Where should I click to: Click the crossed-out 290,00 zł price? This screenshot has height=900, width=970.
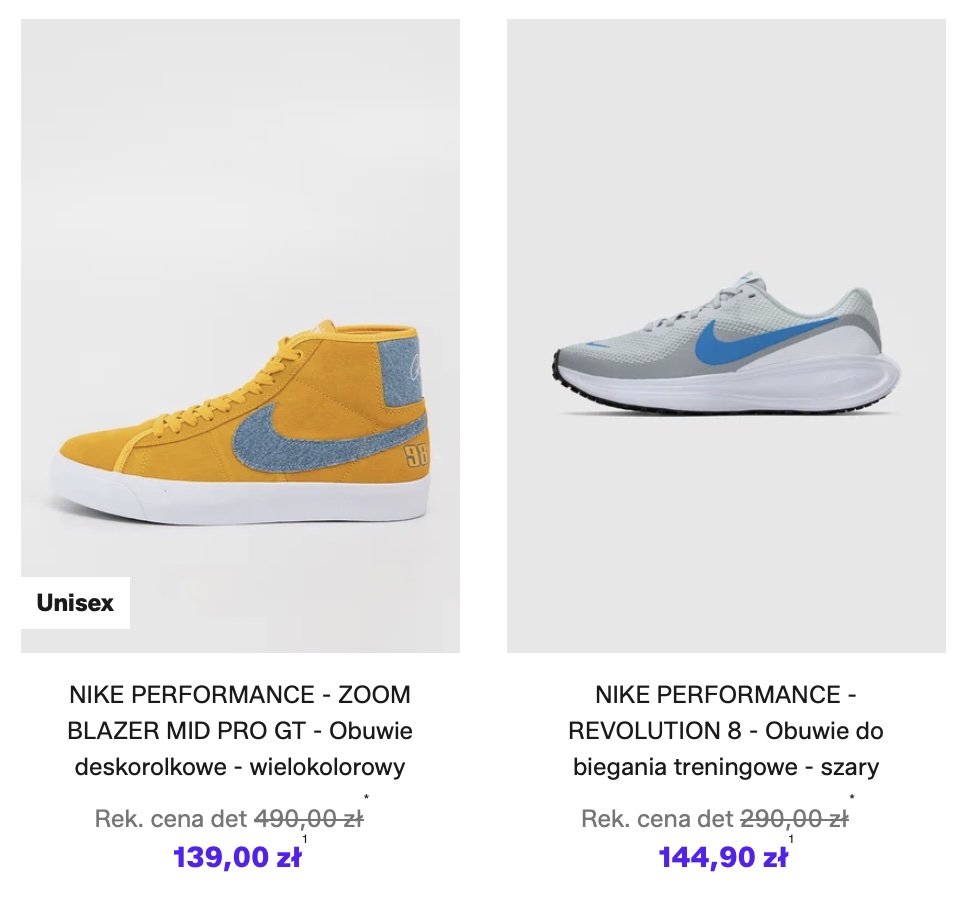[x=794, y=820]
